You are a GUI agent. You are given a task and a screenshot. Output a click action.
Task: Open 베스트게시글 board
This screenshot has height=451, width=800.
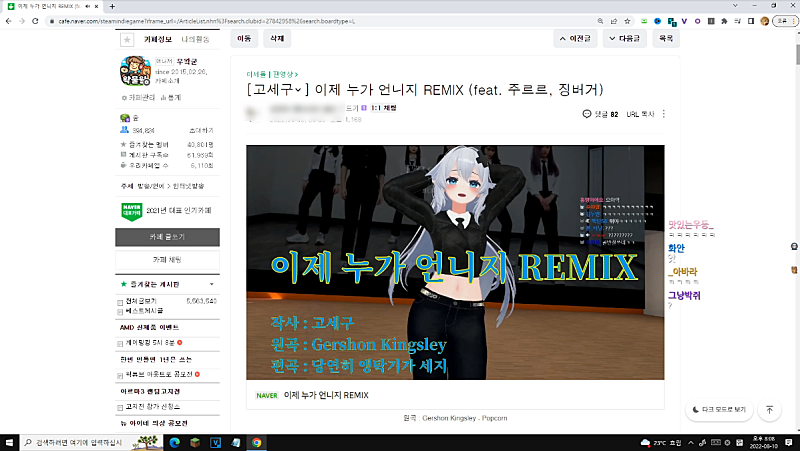point(144,311)
